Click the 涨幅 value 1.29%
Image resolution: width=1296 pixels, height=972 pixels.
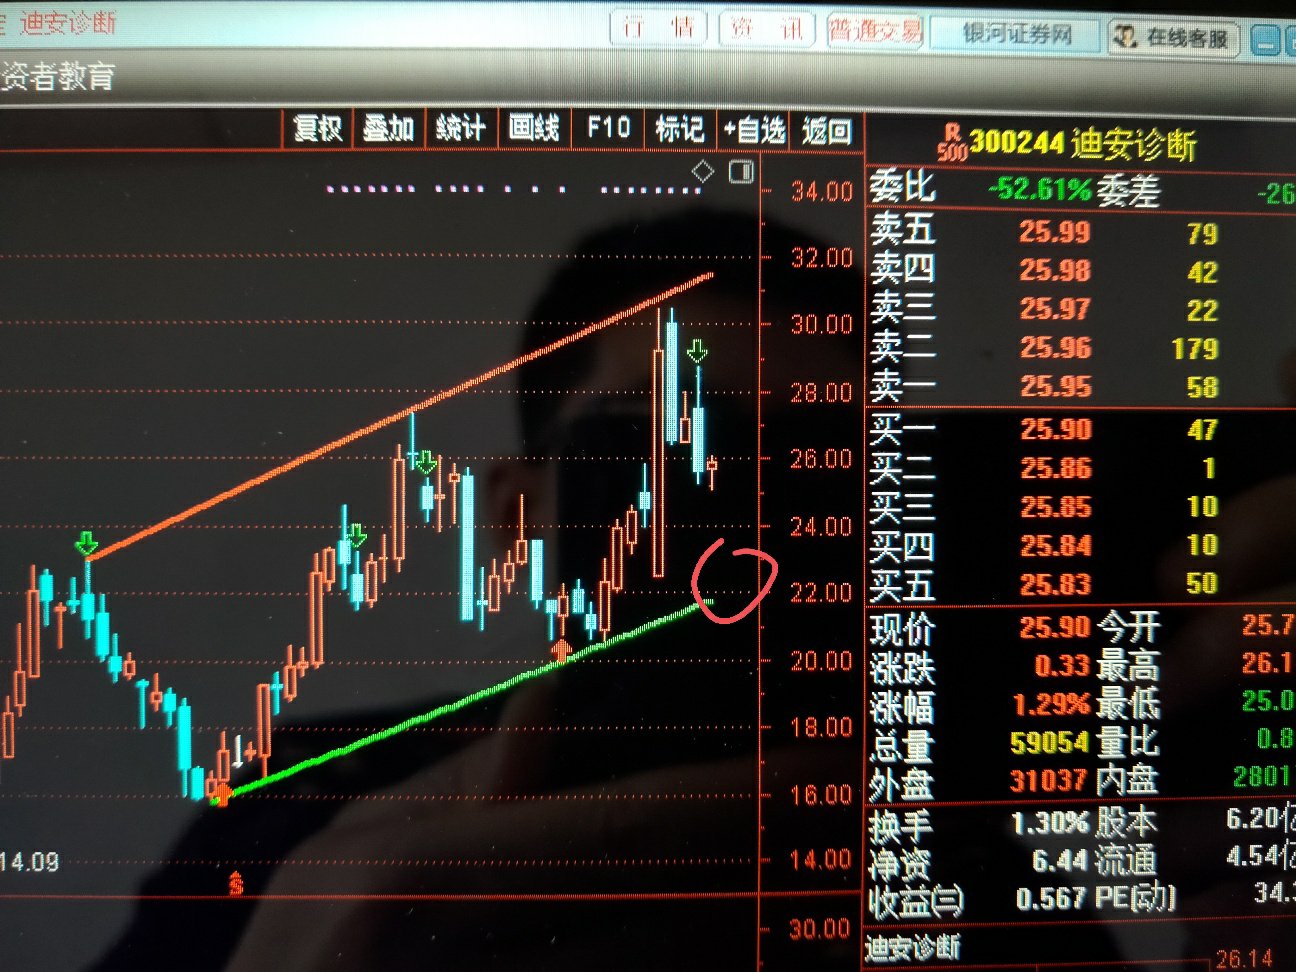click(x=1052, y=704)
